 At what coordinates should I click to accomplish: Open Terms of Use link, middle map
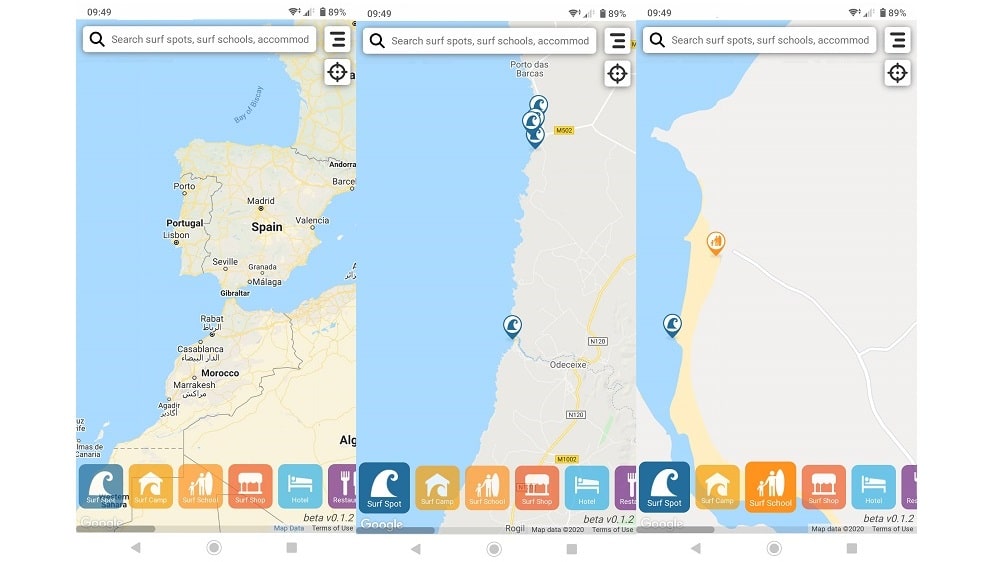click(x=612, y=529)
